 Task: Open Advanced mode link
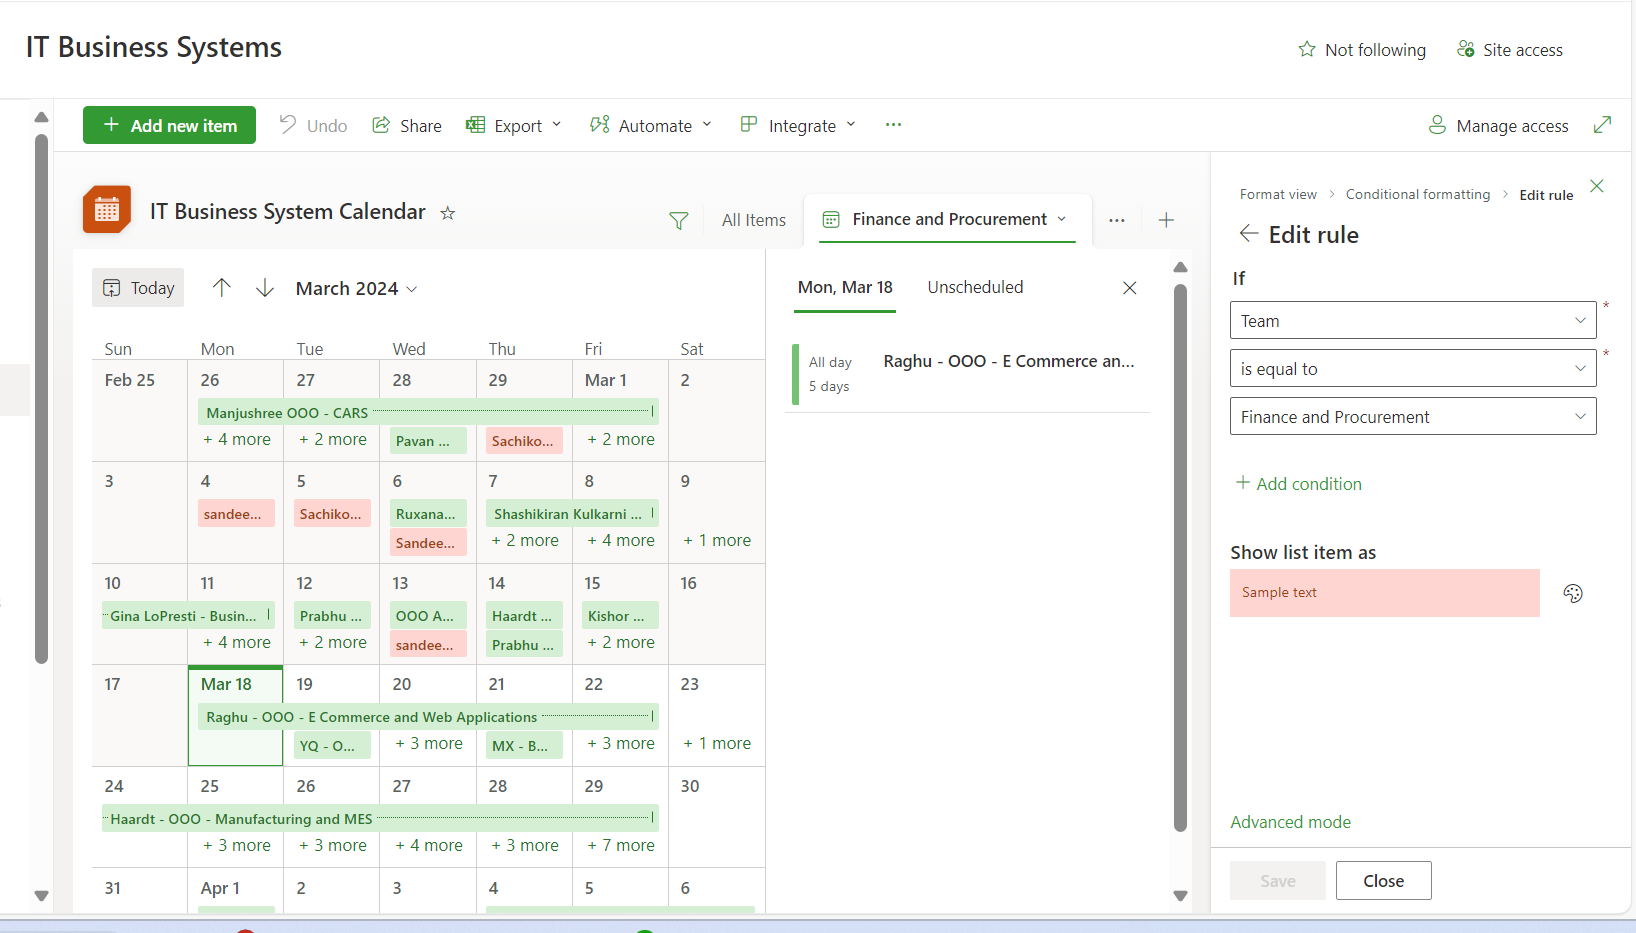pos(1291,822)
